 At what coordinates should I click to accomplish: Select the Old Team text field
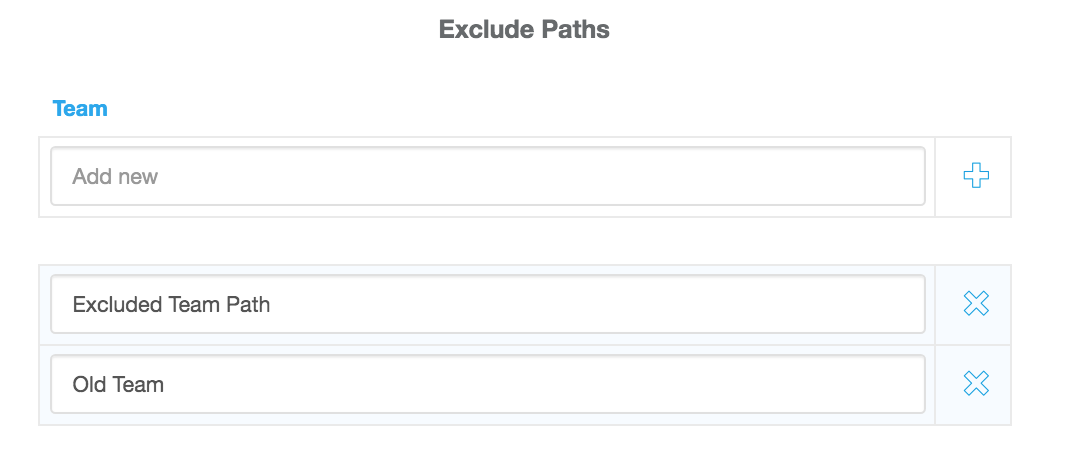click(487, 384)
